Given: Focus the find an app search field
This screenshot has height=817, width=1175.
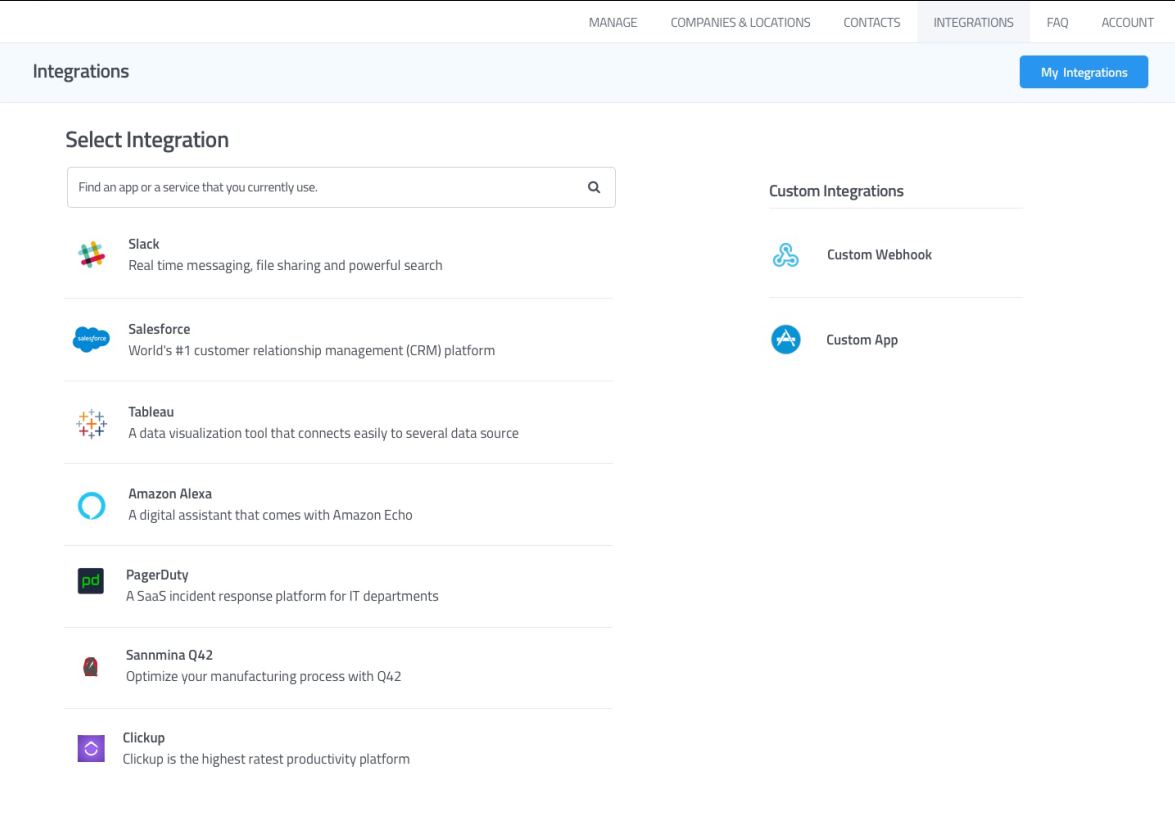Looking at the screenshot, I should click(x=341, y=187).
